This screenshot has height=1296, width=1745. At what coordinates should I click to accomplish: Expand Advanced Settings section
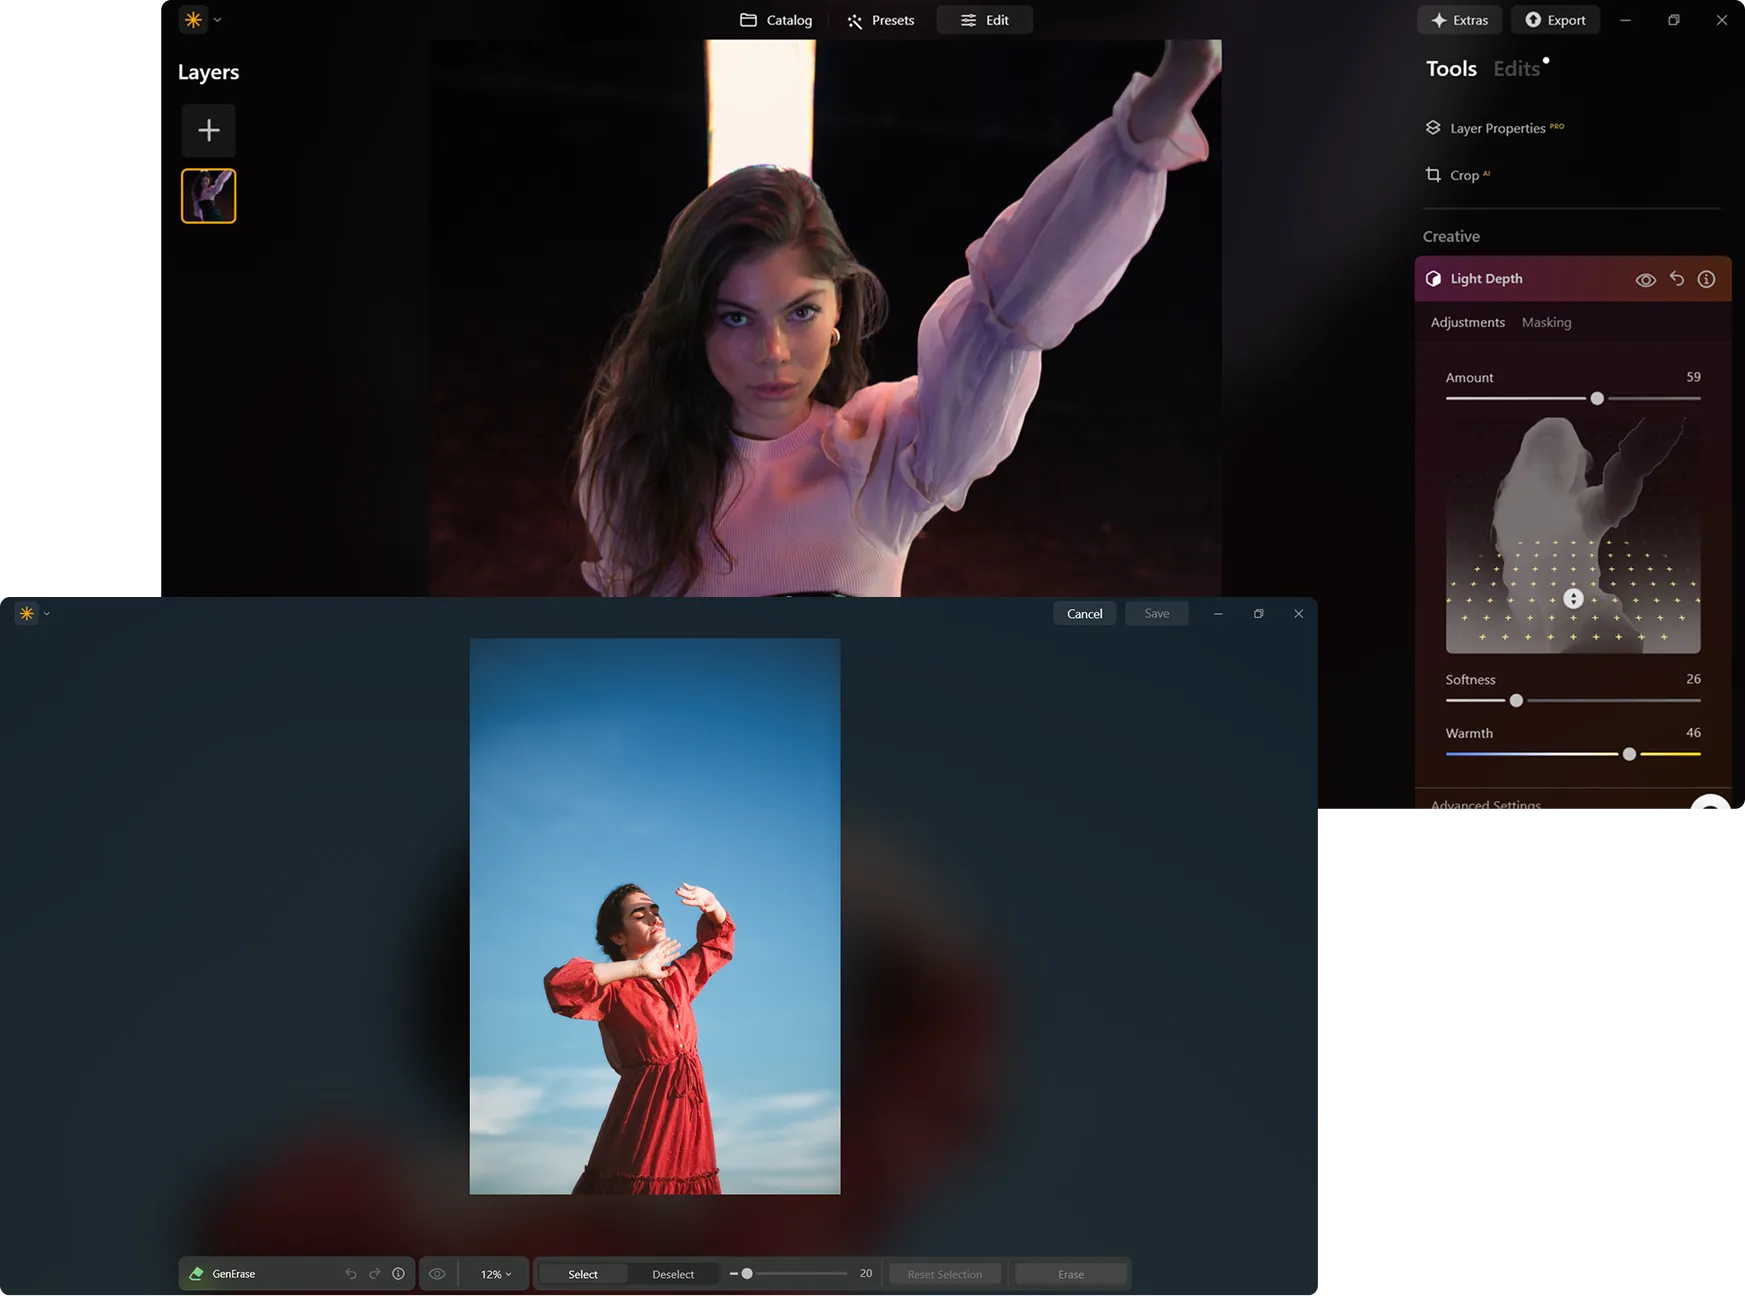pyautogui.click(x=1486, y=804)
